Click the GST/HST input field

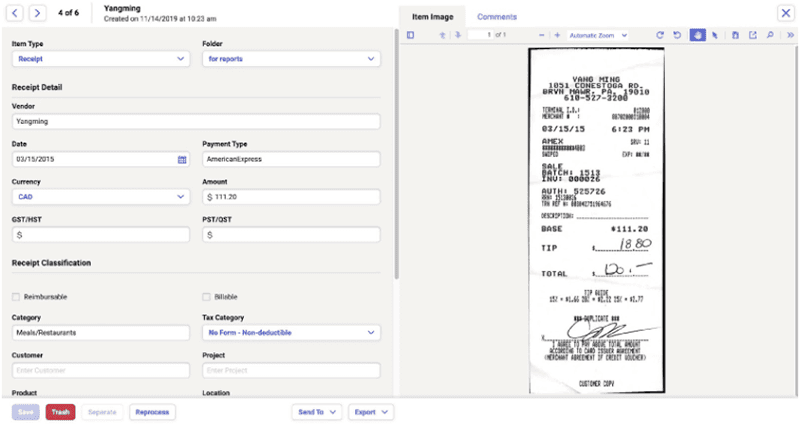(101, 235)
